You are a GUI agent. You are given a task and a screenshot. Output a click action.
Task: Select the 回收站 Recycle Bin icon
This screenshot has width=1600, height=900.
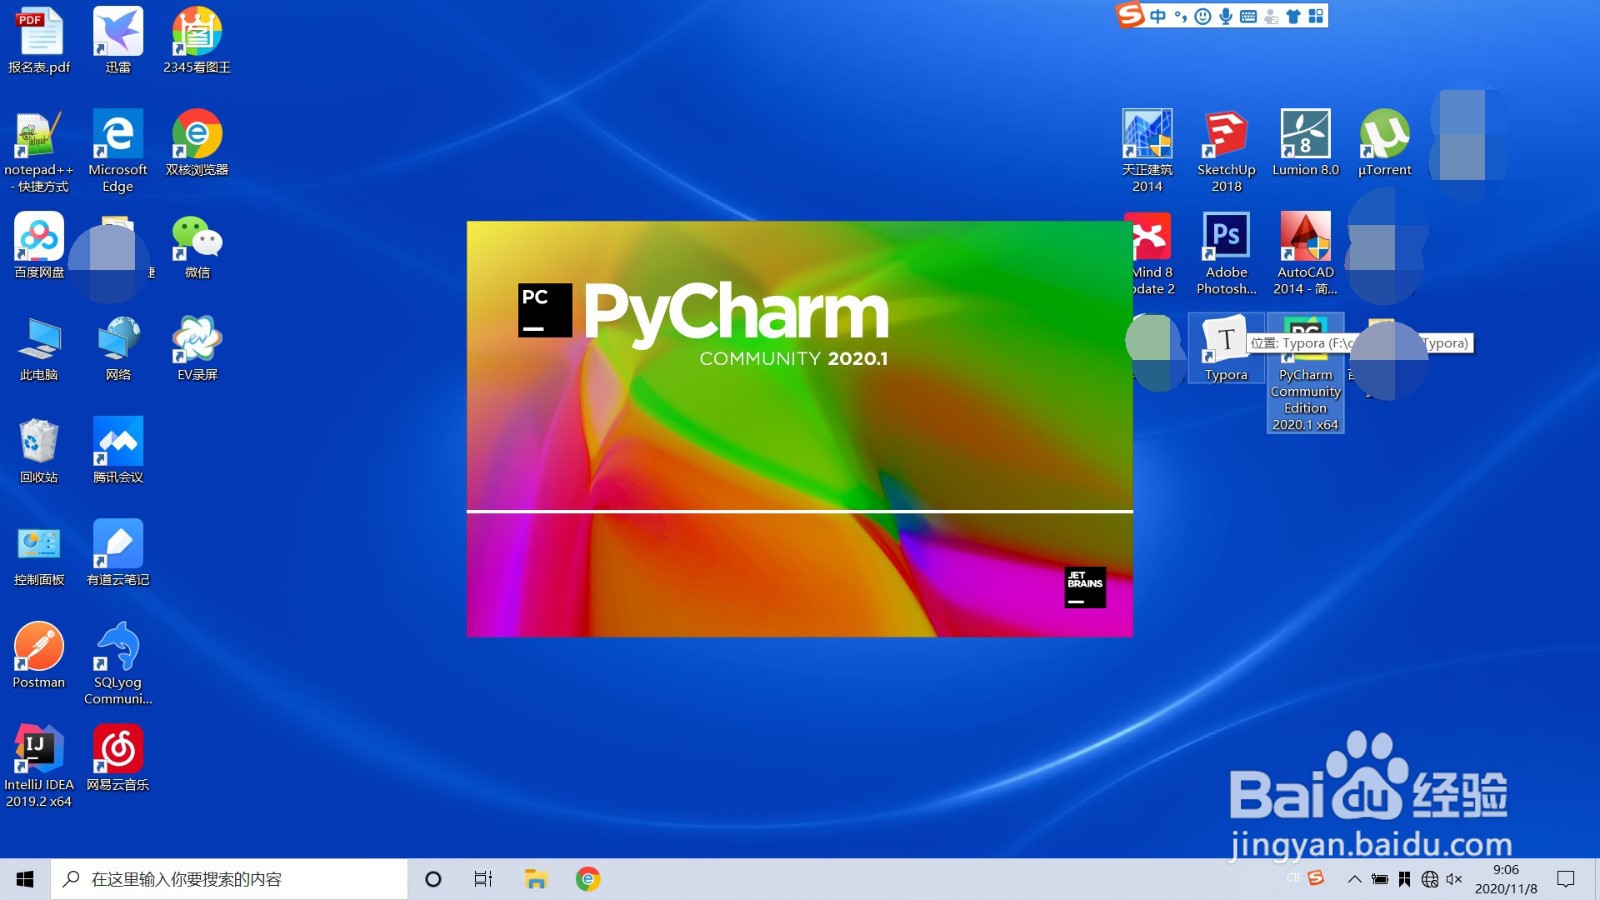coord(39,451)
